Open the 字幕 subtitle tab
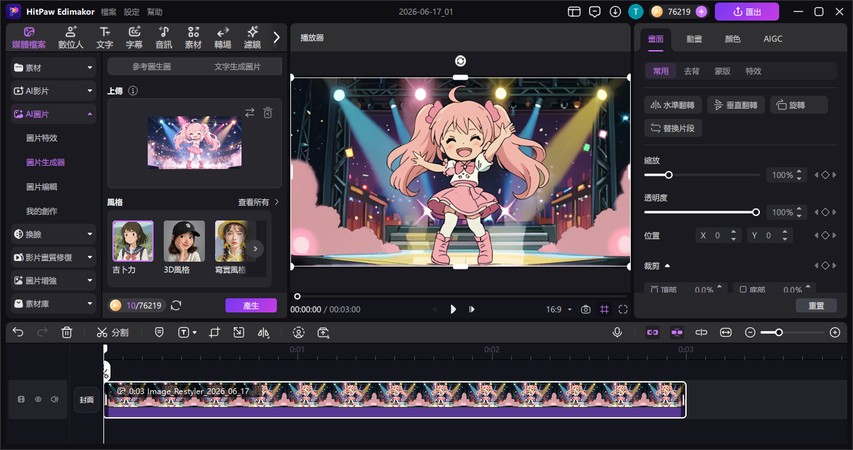853x450 pixels. pyautogui.click(x=134, y=38)
